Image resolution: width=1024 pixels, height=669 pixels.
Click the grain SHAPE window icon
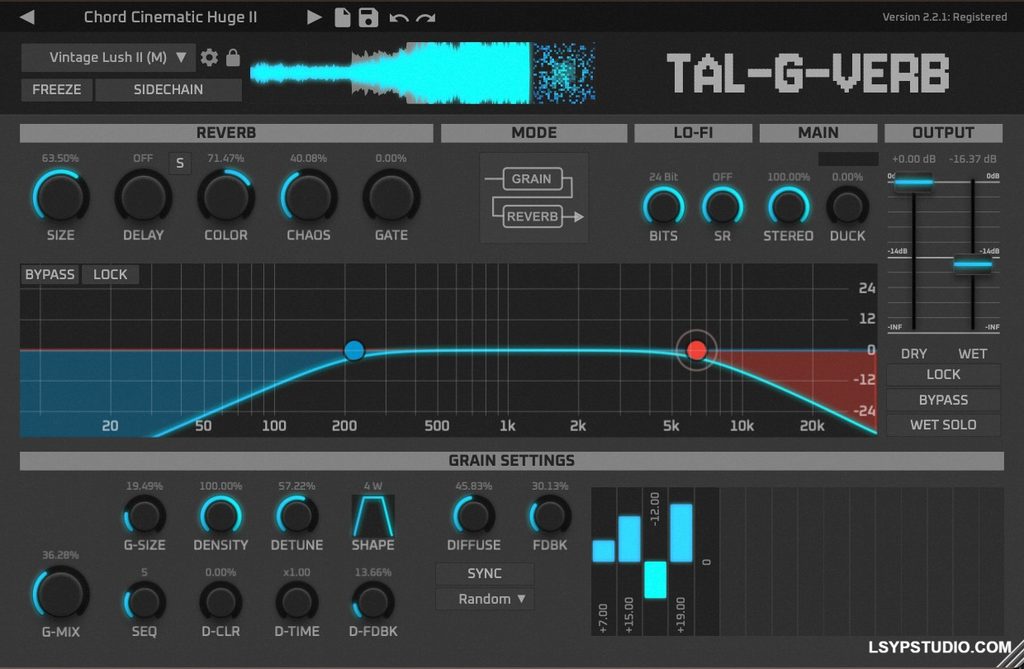(x=373, y=515)
